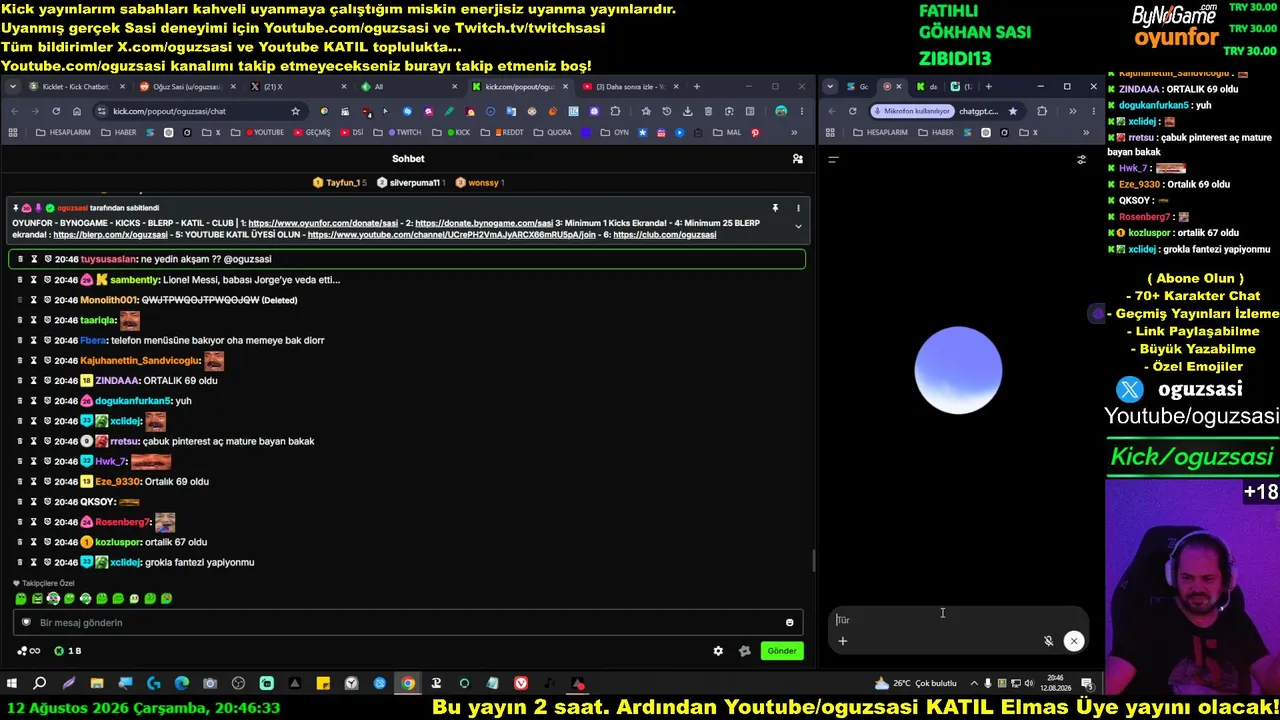Open the tab search dropdown in the ChatGPT window
This screenshot has height=720, width=1280.
[830, 87]
